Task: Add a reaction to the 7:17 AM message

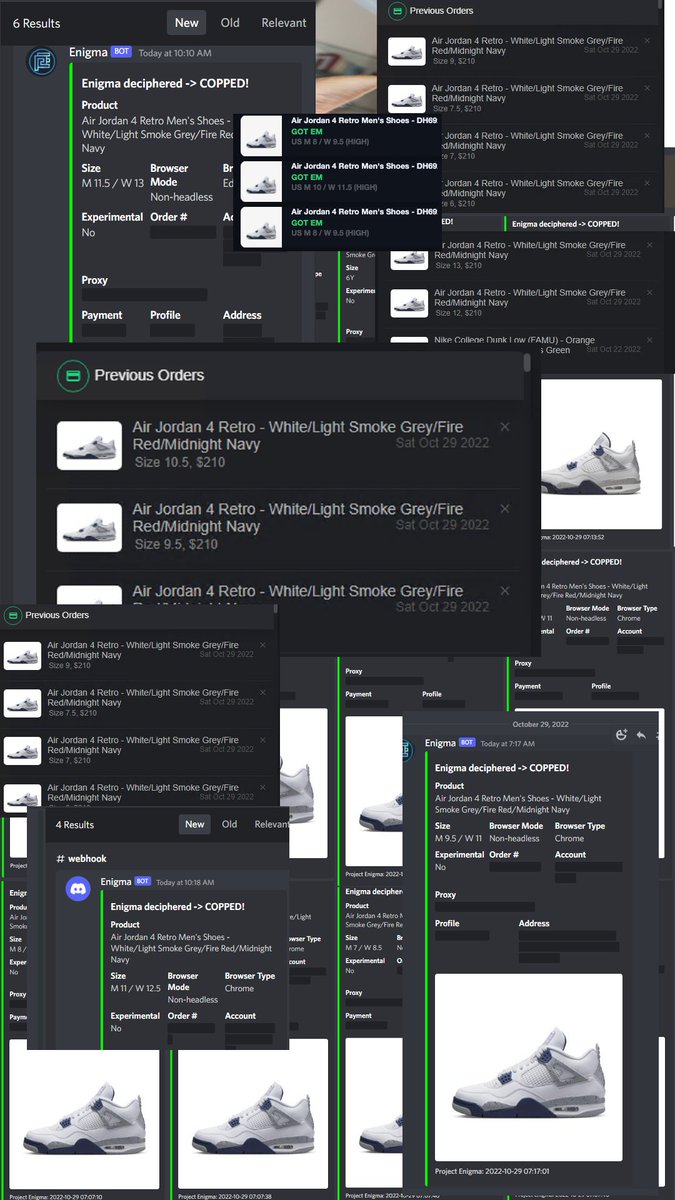Action: coord(622,735)
